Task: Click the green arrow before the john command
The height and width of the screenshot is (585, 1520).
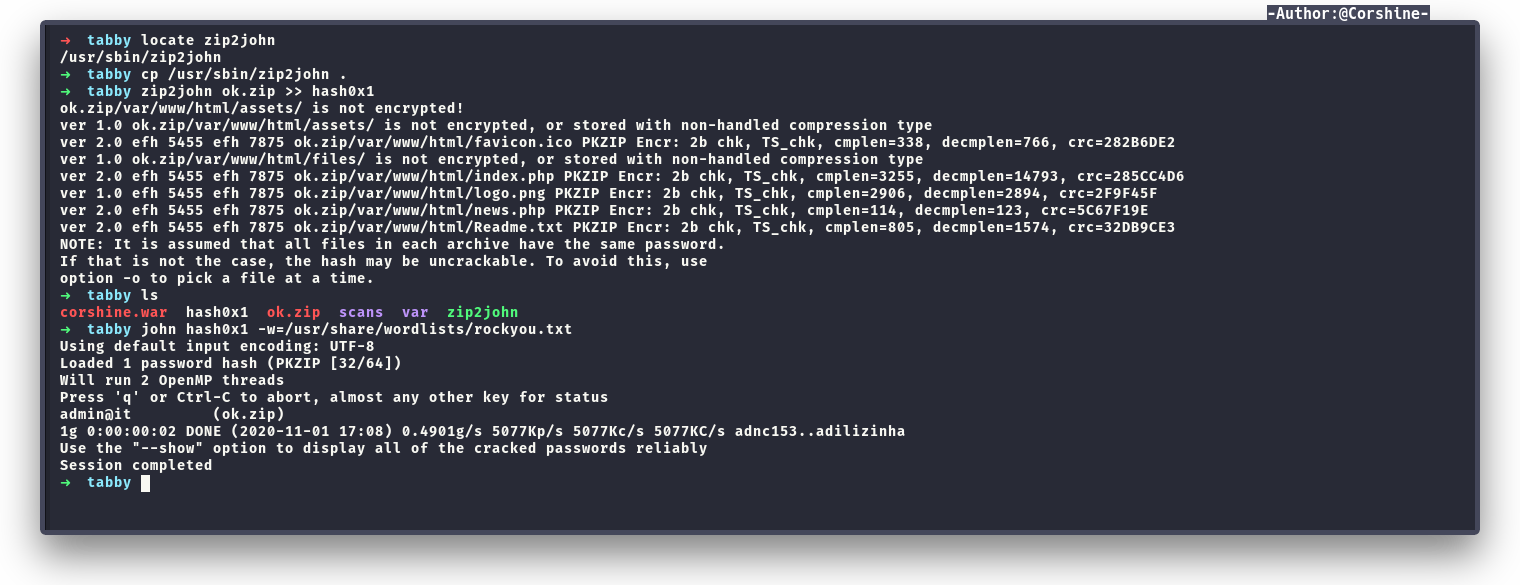Action: click(x=65, y=329)
